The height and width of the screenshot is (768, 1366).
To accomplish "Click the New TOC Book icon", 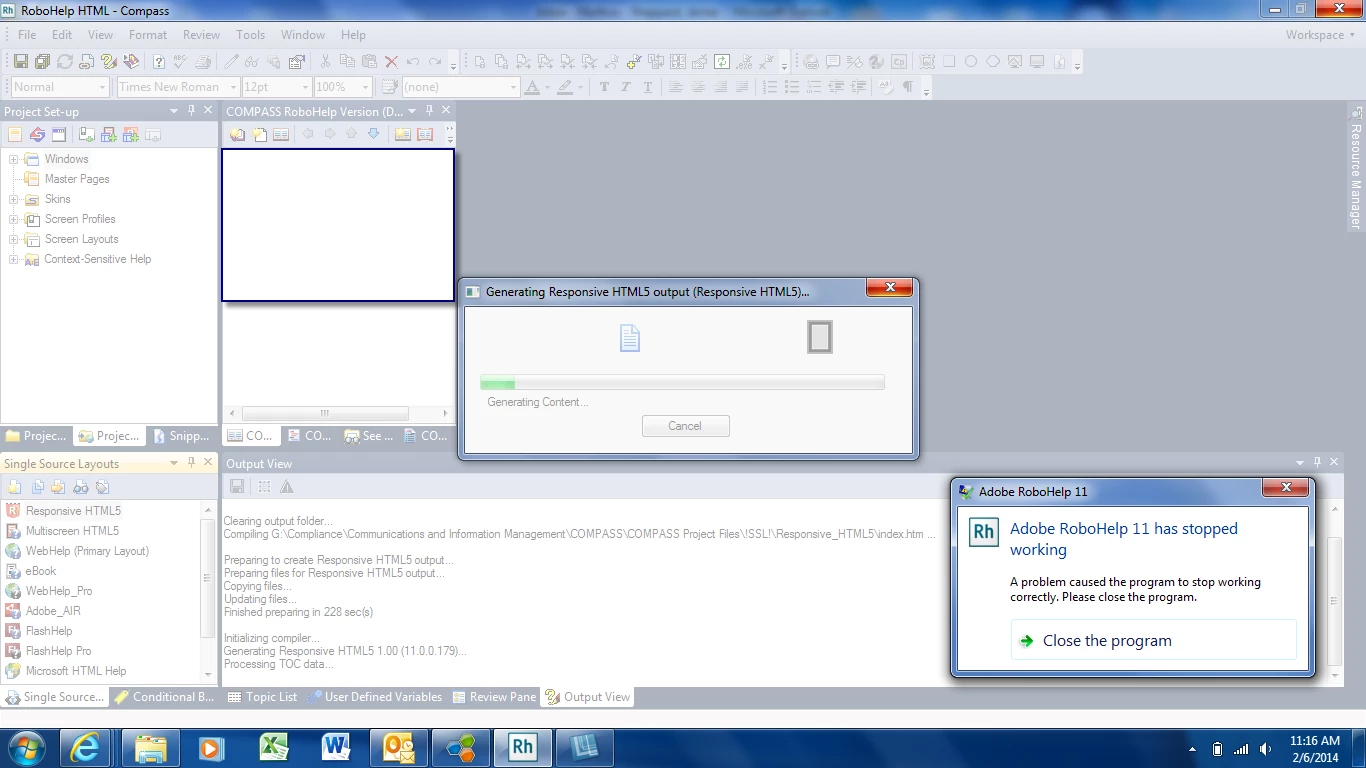I will [x=237, y=134].
